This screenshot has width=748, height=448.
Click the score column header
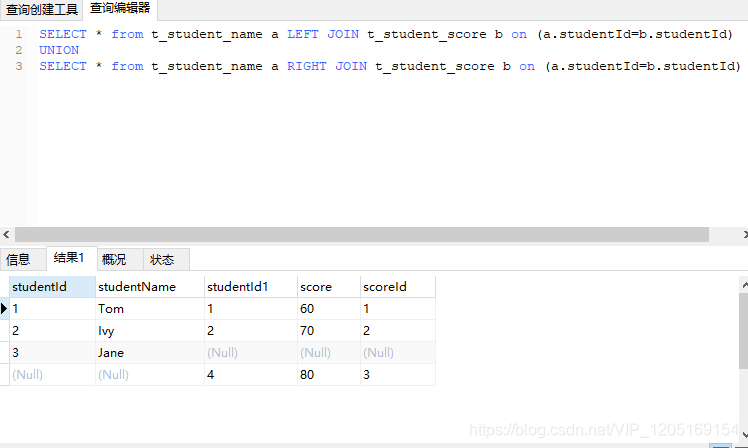[329, 287]
